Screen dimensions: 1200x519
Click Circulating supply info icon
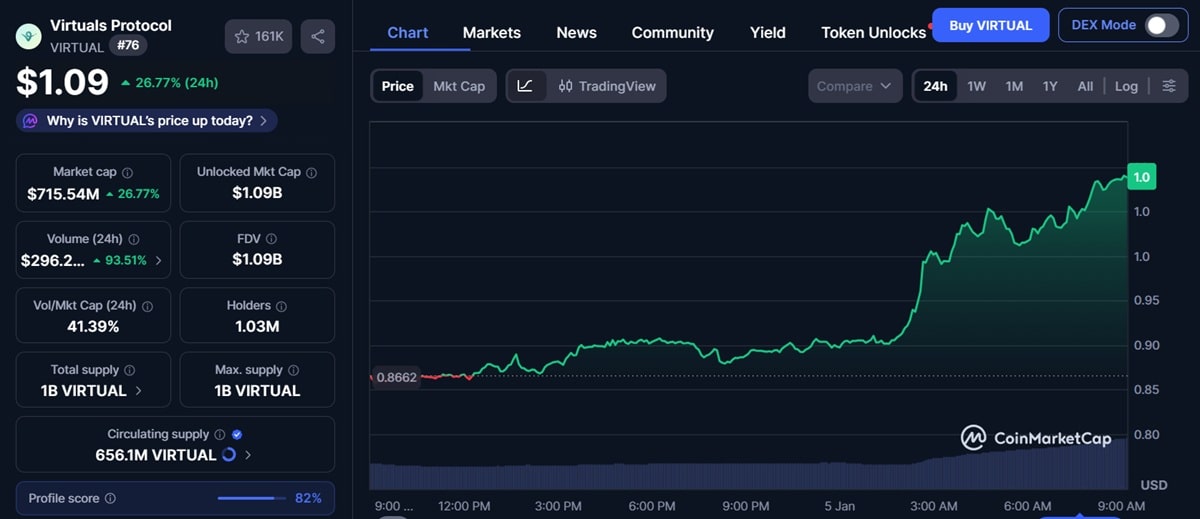219,435
